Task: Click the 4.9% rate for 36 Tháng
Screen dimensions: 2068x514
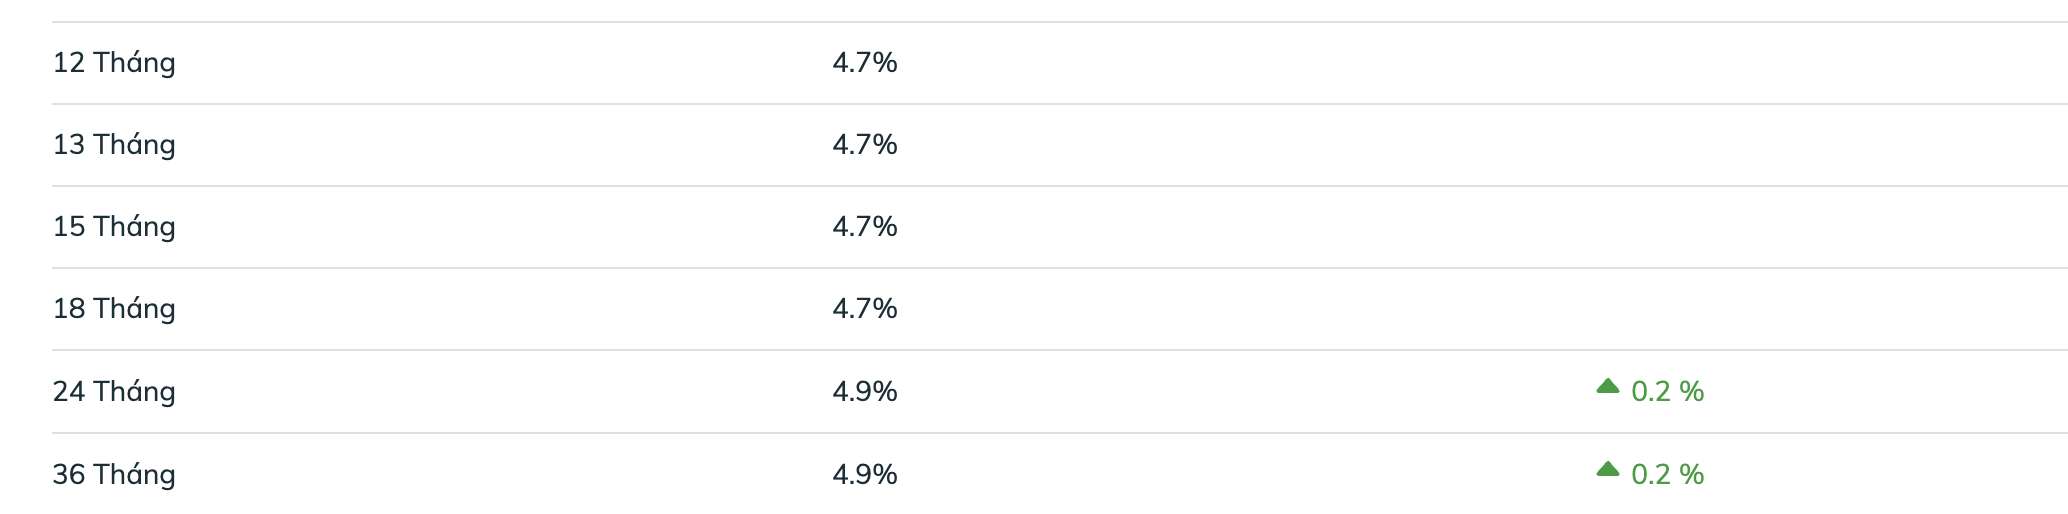Action: click(865, 475)
